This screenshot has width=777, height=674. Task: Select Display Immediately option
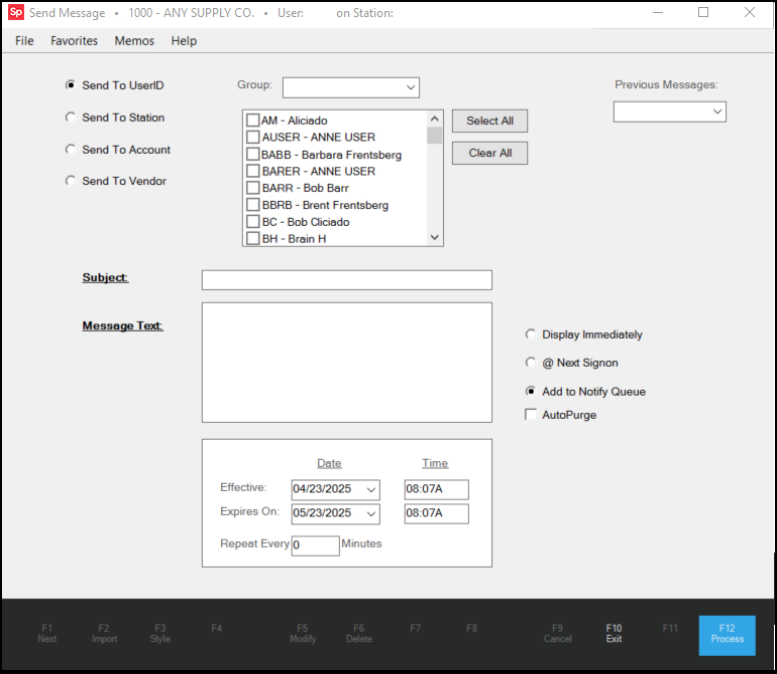click(x=530, y=335)
